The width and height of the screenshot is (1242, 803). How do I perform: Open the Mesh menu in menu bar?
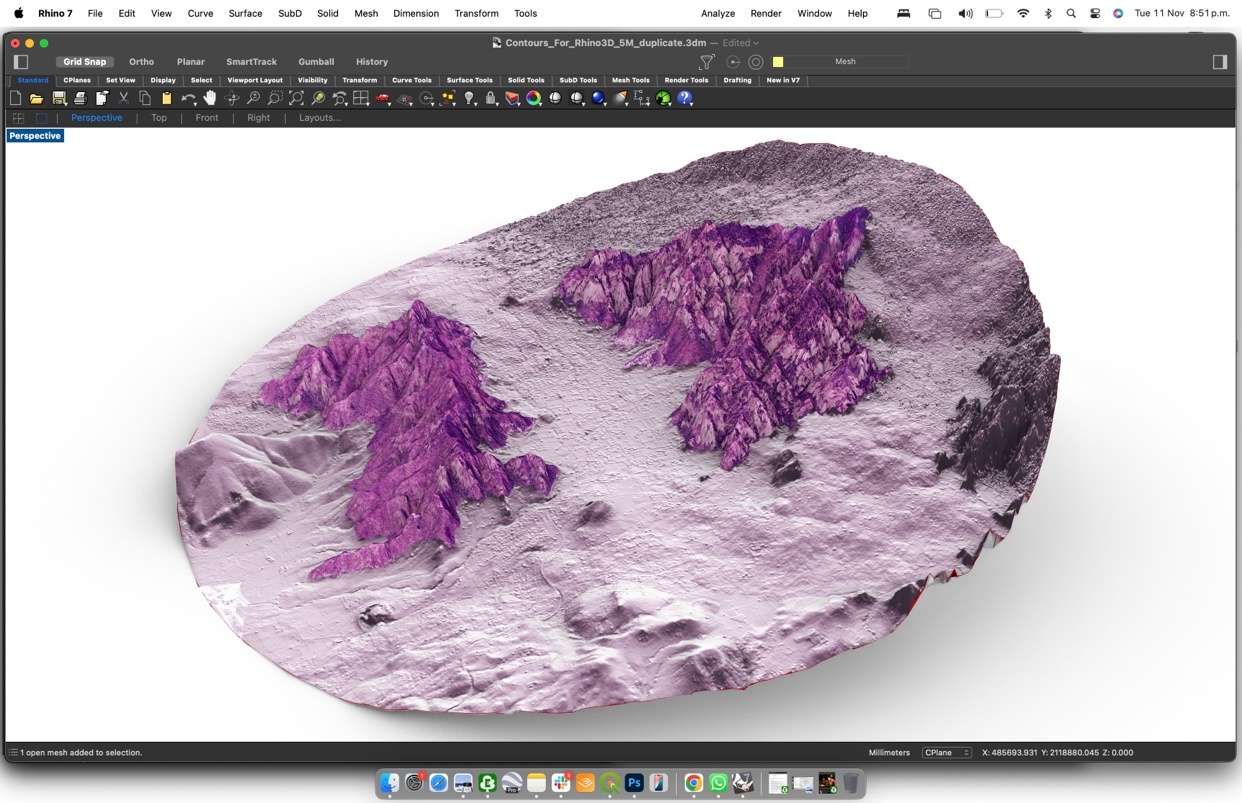pyautogui.click(x=366, y=14)
